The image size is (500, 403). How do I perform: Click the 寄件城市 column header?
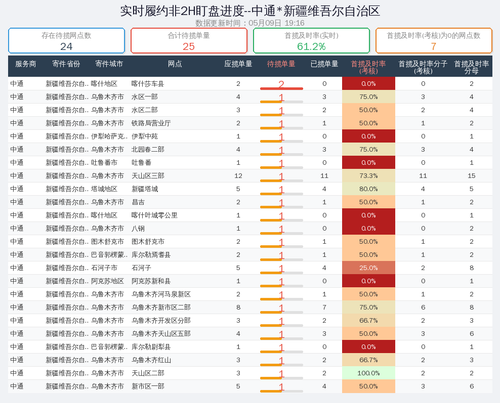pos(109,64)
